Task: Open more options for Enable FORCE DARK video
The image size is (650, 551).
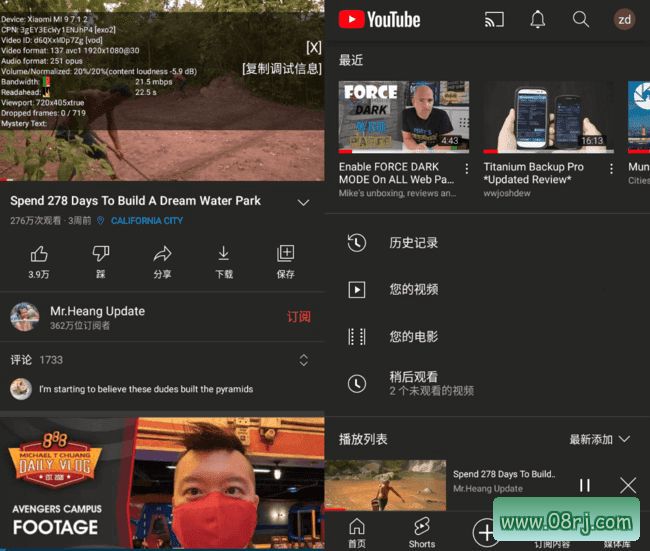Action: point(466,168)
